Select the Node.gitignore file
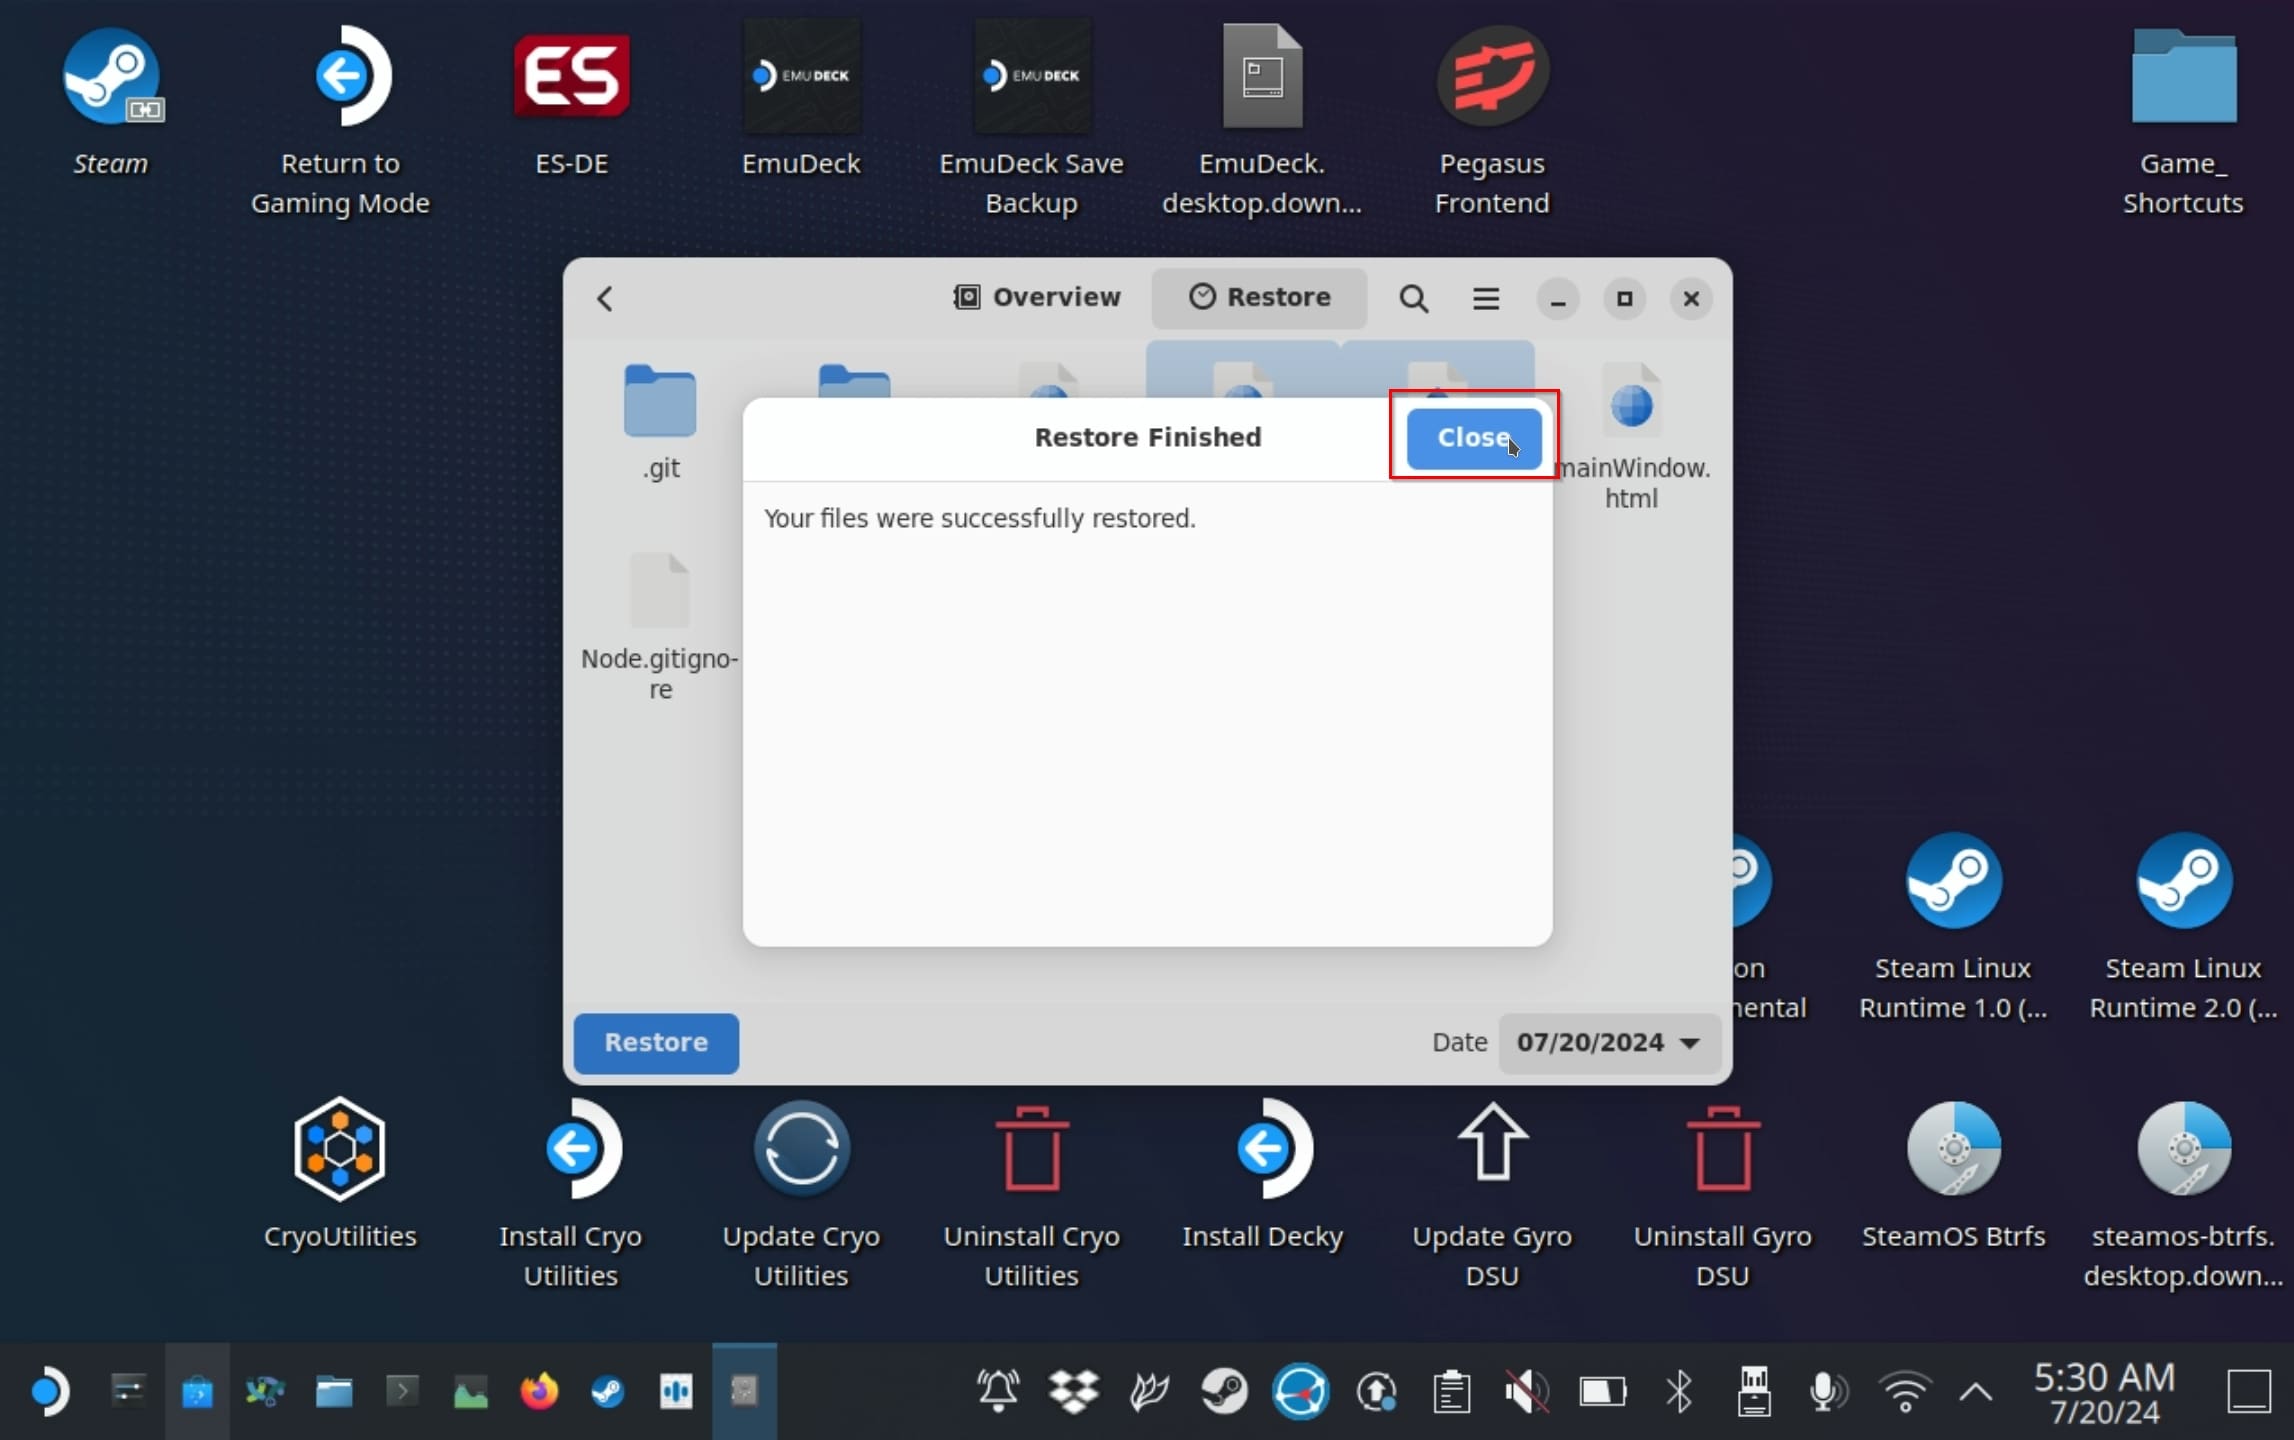 point(660,626)
